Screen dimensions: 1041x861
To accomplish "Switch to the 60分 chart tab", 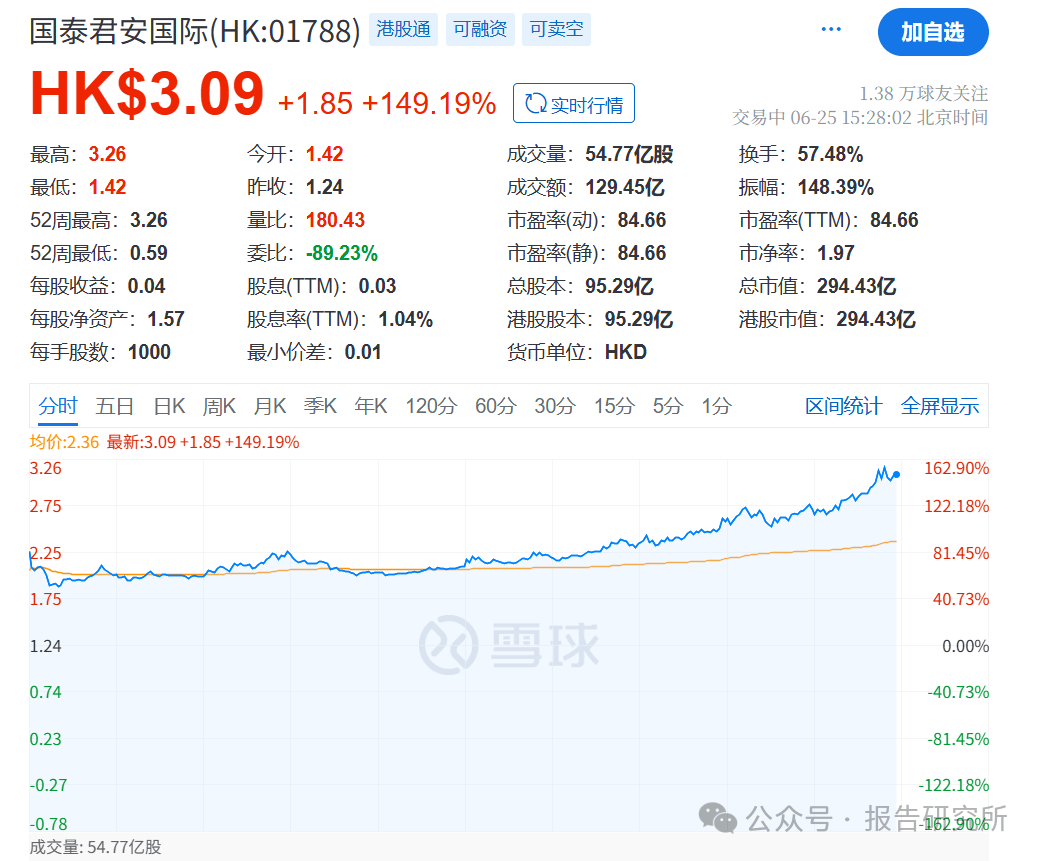I will pos(495,406).
